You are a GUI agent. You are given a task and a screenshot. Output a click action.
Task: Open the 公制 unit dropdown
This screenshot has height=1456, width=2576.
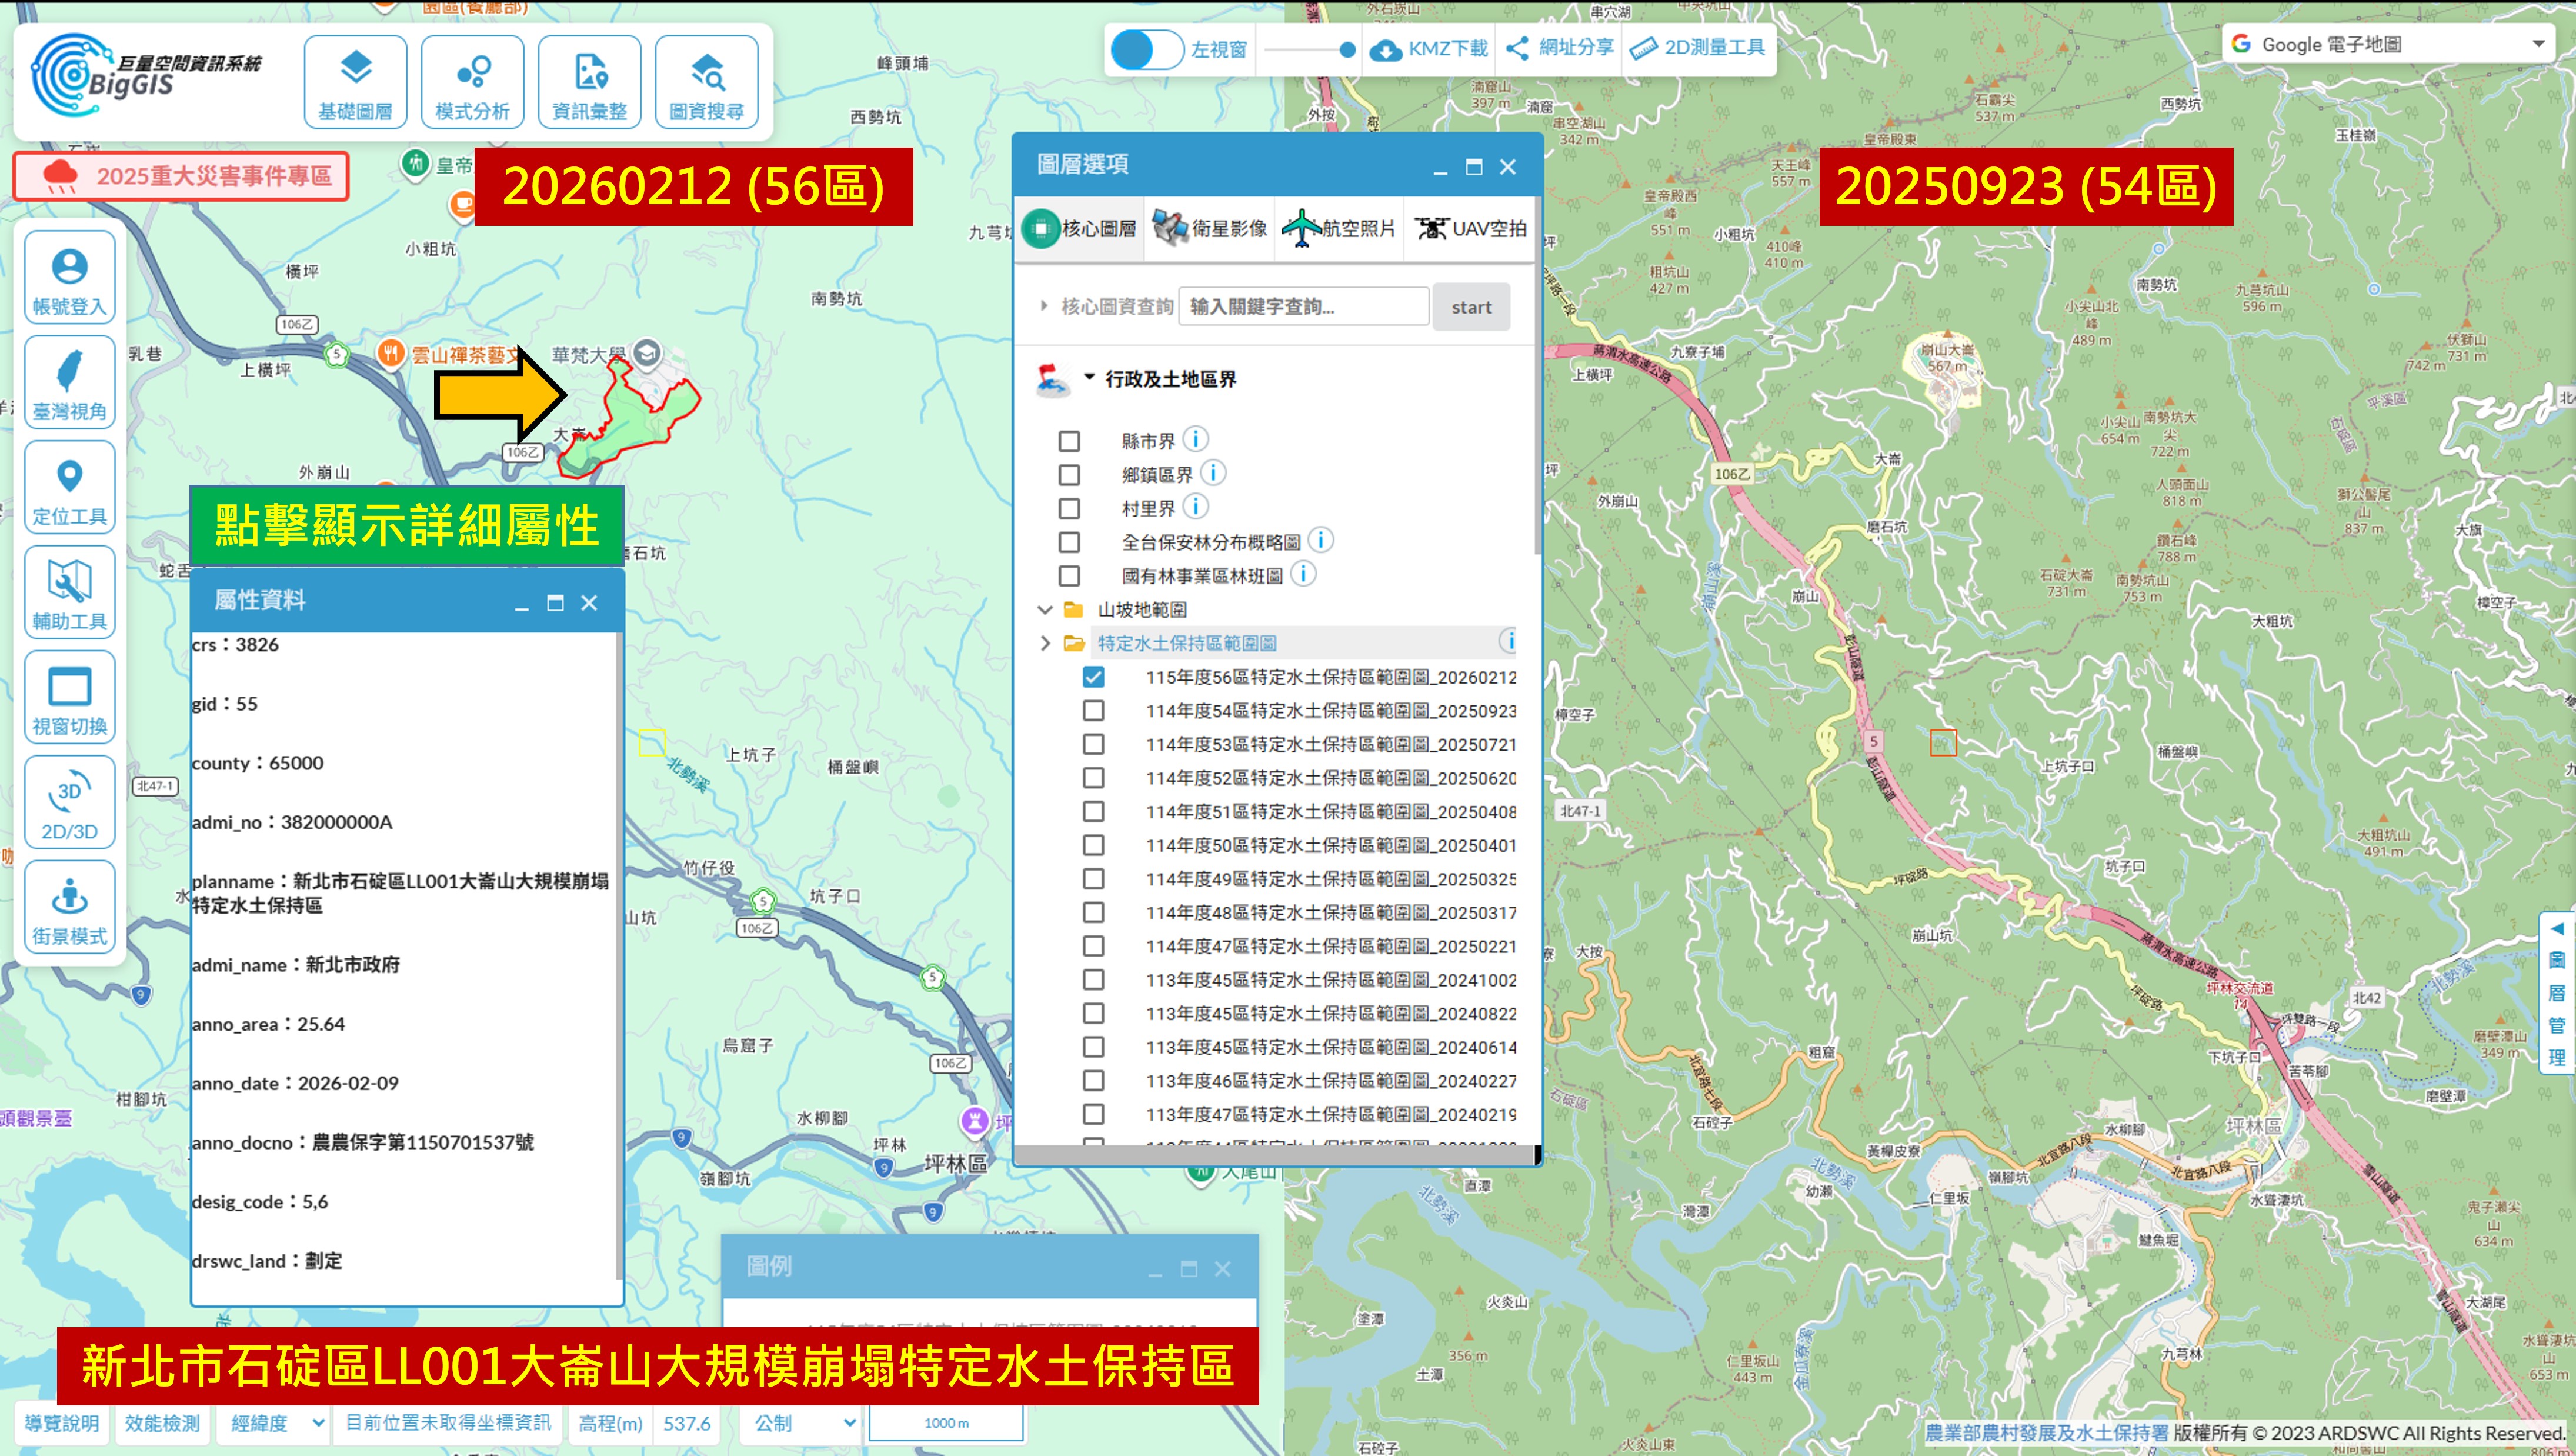804,1422
